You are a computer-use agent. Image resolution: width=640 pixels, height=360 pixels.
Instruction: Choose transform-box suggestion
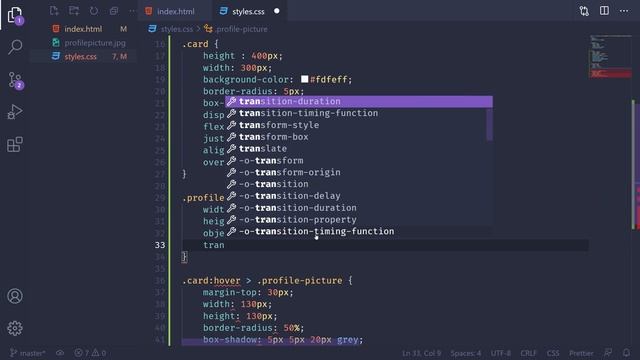pyautogui.click(x=359, y=137)
